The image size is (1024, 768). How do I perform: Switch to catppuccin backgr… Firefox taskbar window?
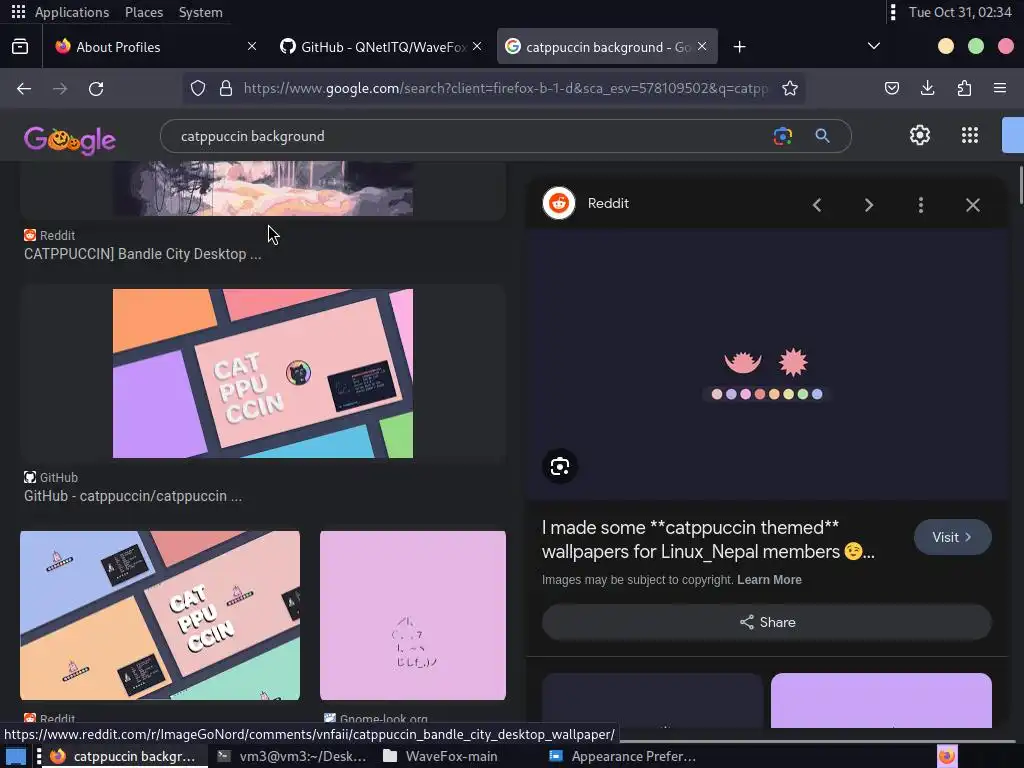point(125,756)
